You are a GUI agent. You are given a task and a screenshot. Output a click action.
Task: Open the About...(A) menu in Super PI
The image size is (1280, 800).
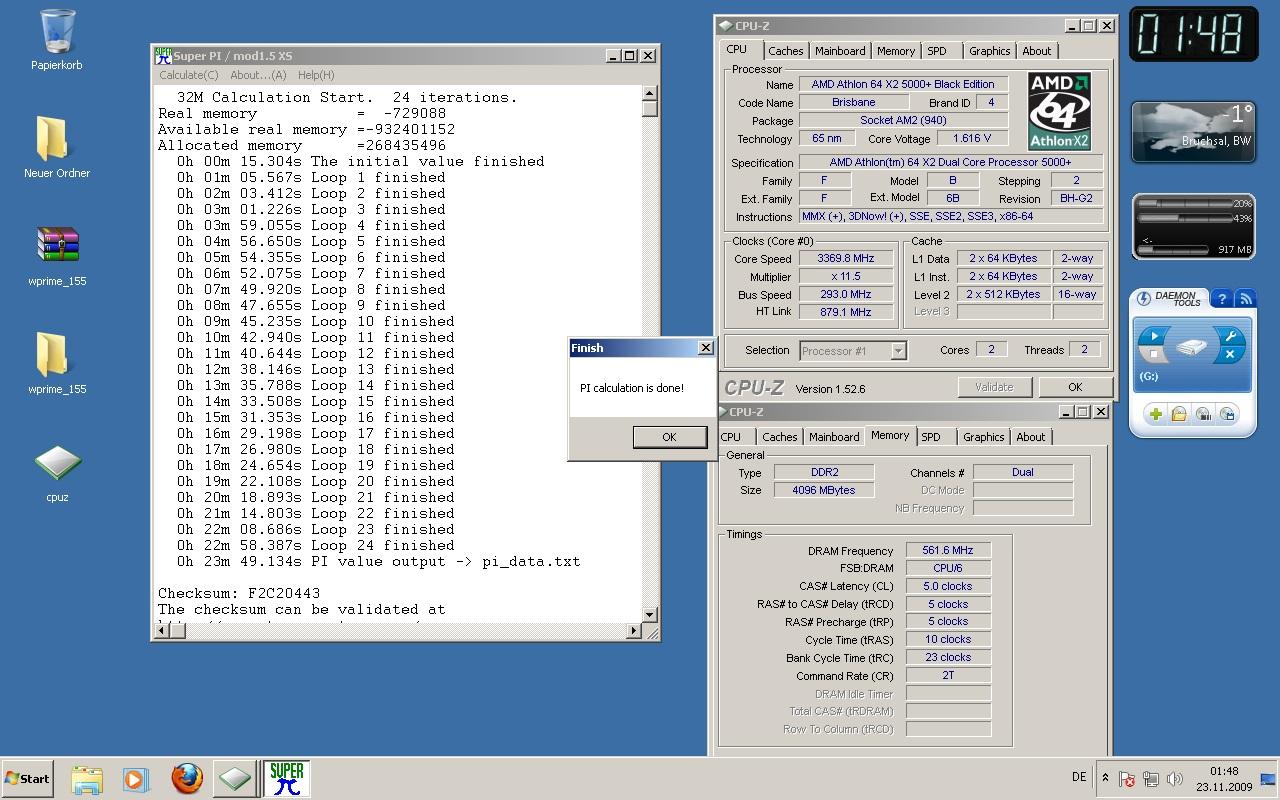coord(258,75)
